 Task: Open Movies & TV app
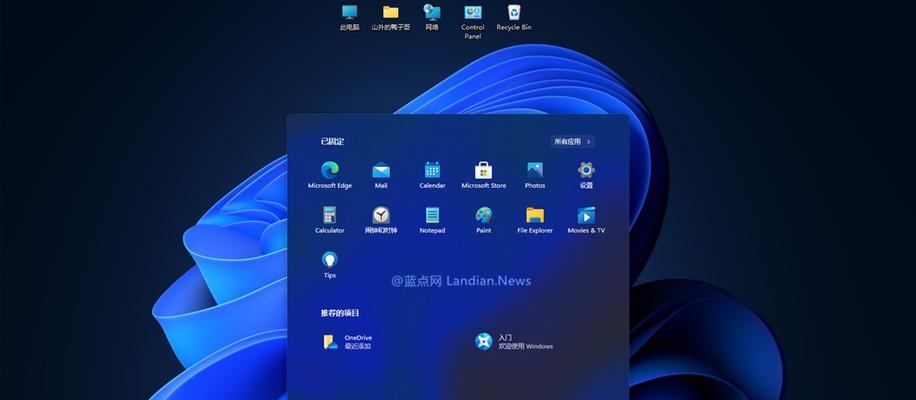click(x=586, y=220)
